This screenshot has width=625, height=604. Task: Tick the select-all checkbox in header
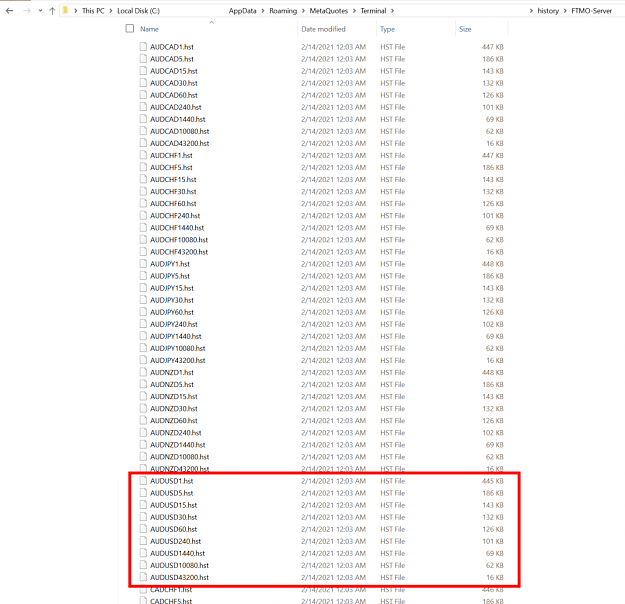[130, 28]
